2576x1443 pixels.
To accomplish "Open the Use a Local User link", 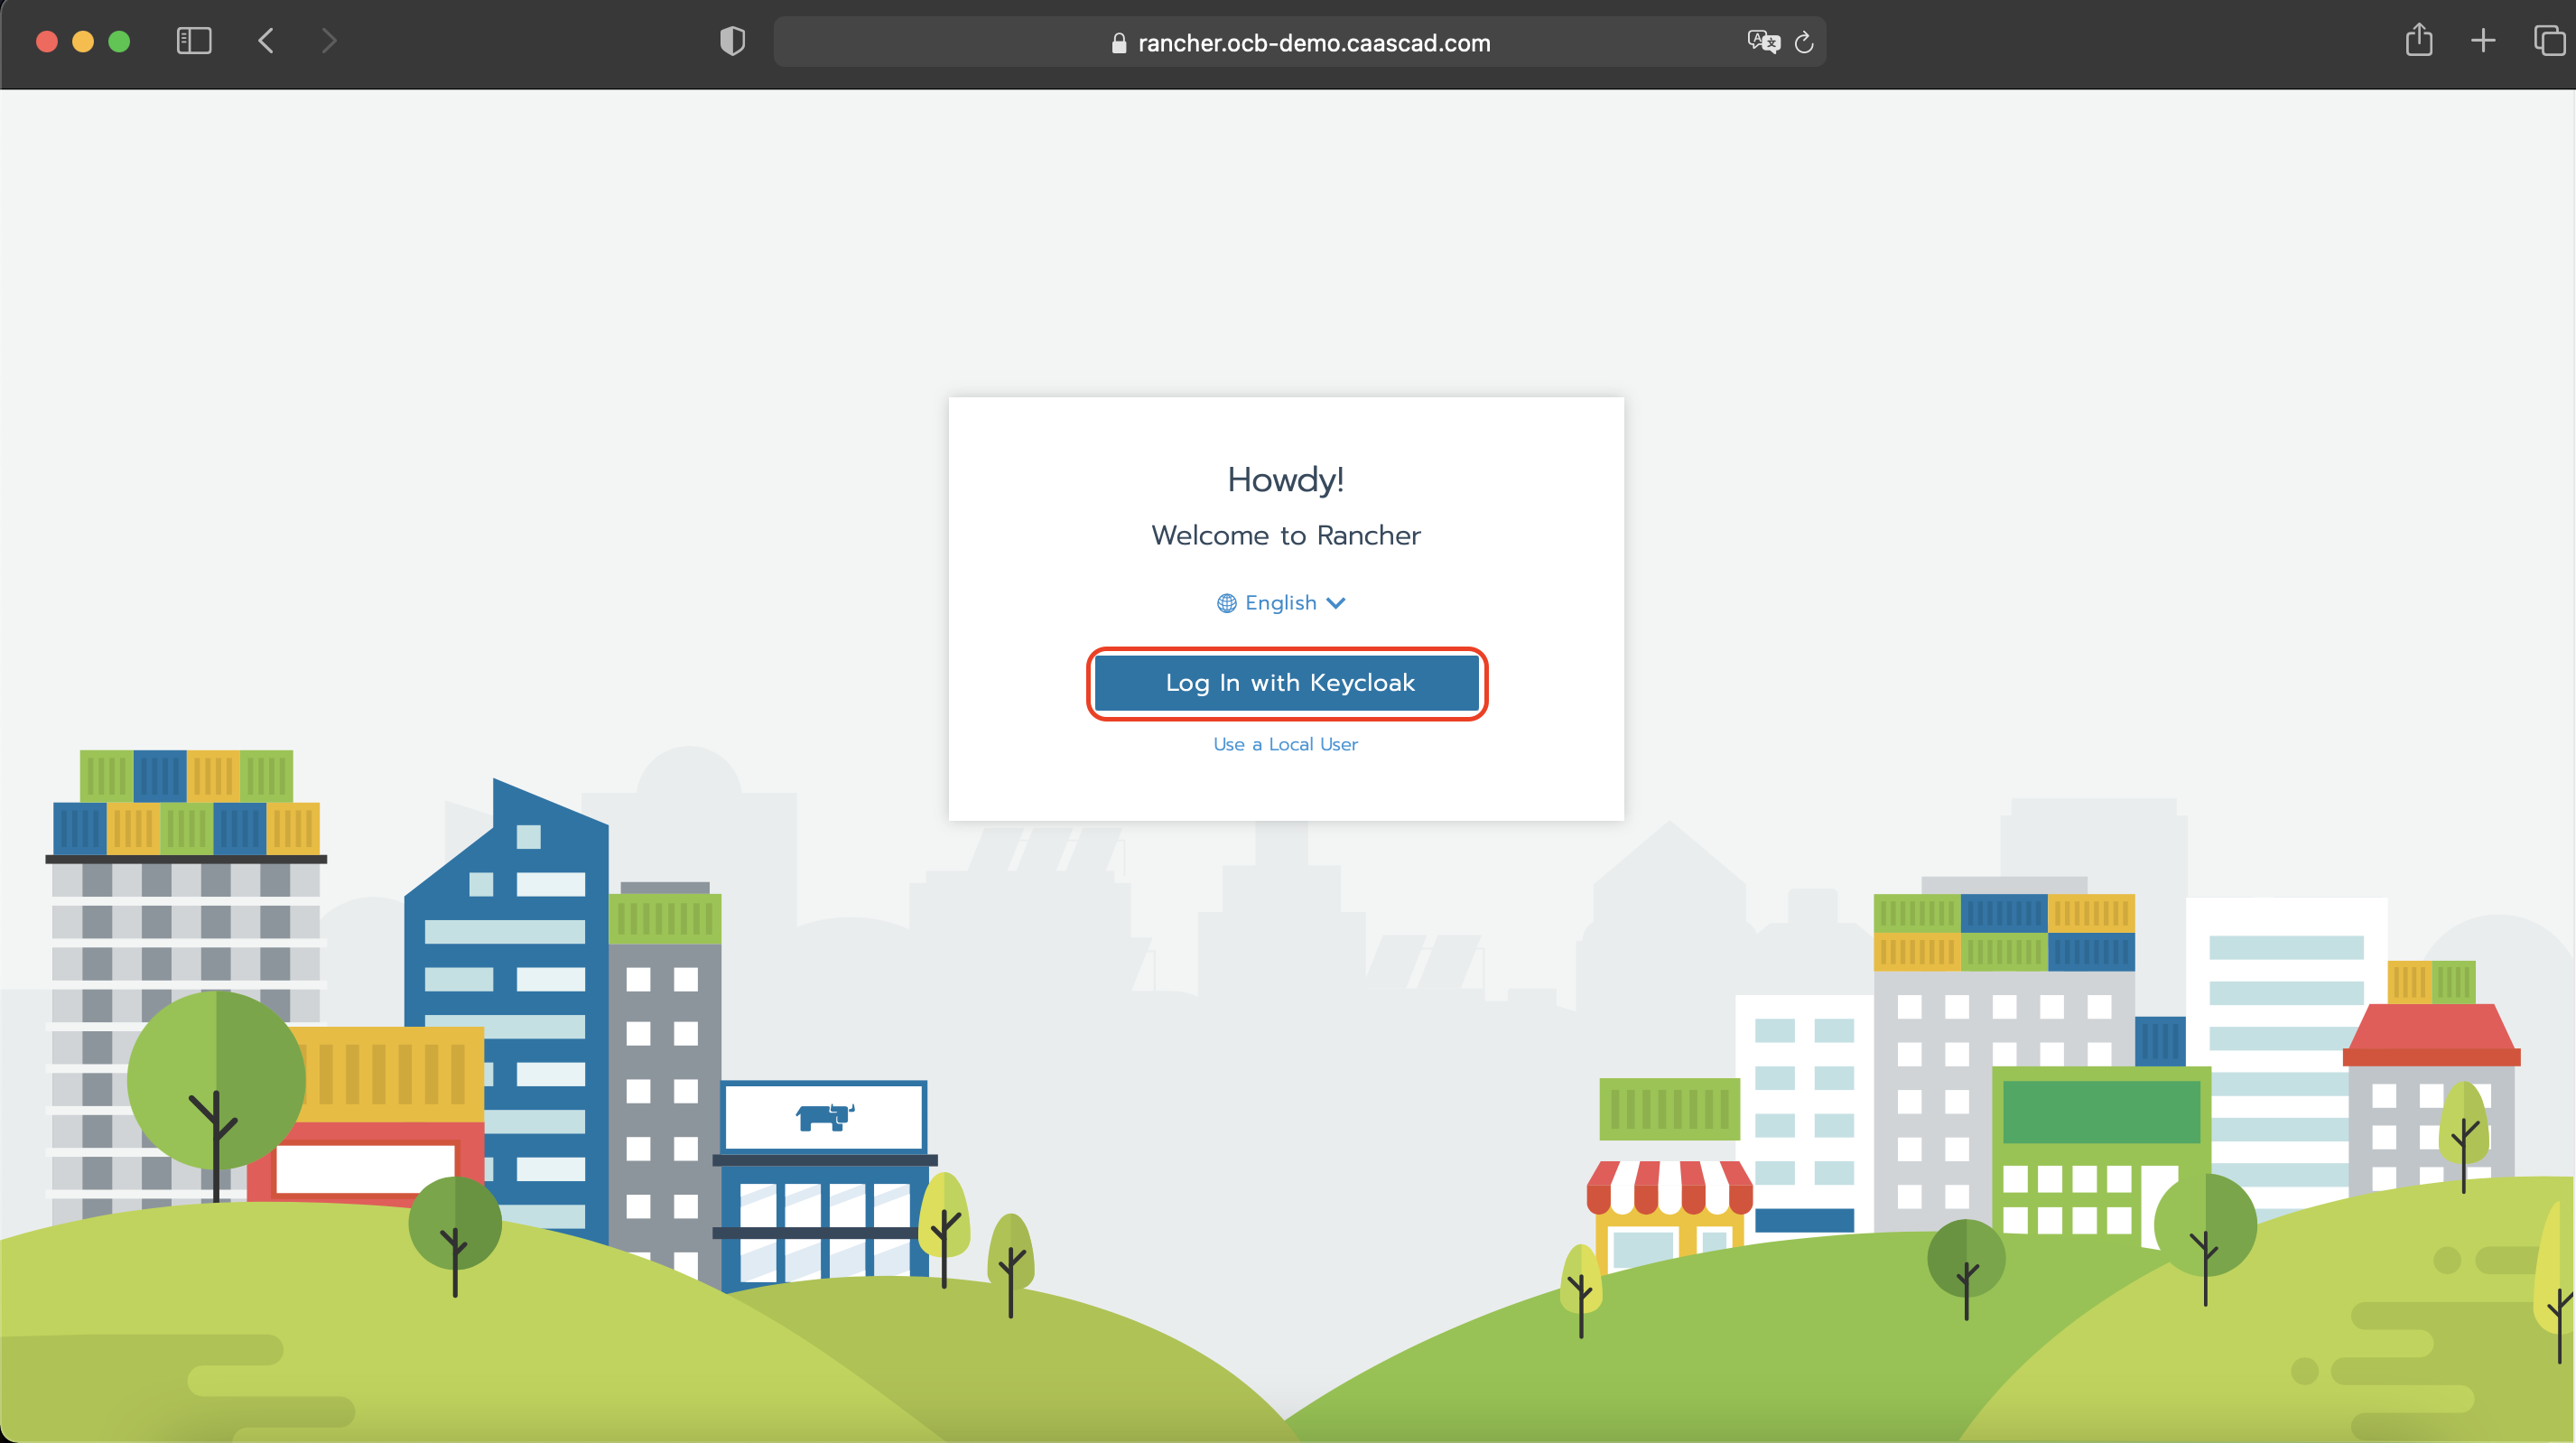I will (1285, 744).
